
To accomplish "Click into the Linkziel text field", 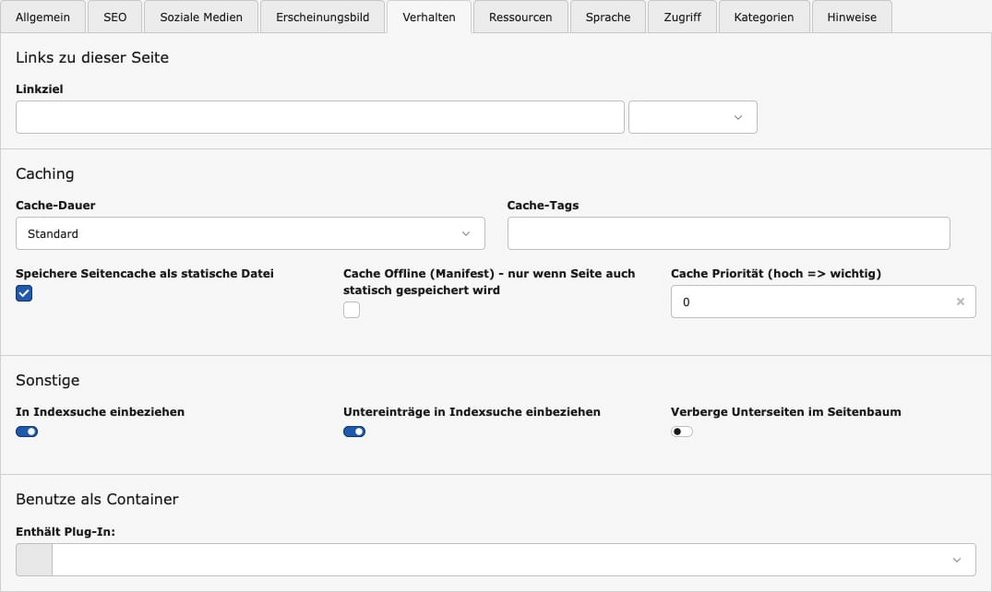I will point(320,117).
